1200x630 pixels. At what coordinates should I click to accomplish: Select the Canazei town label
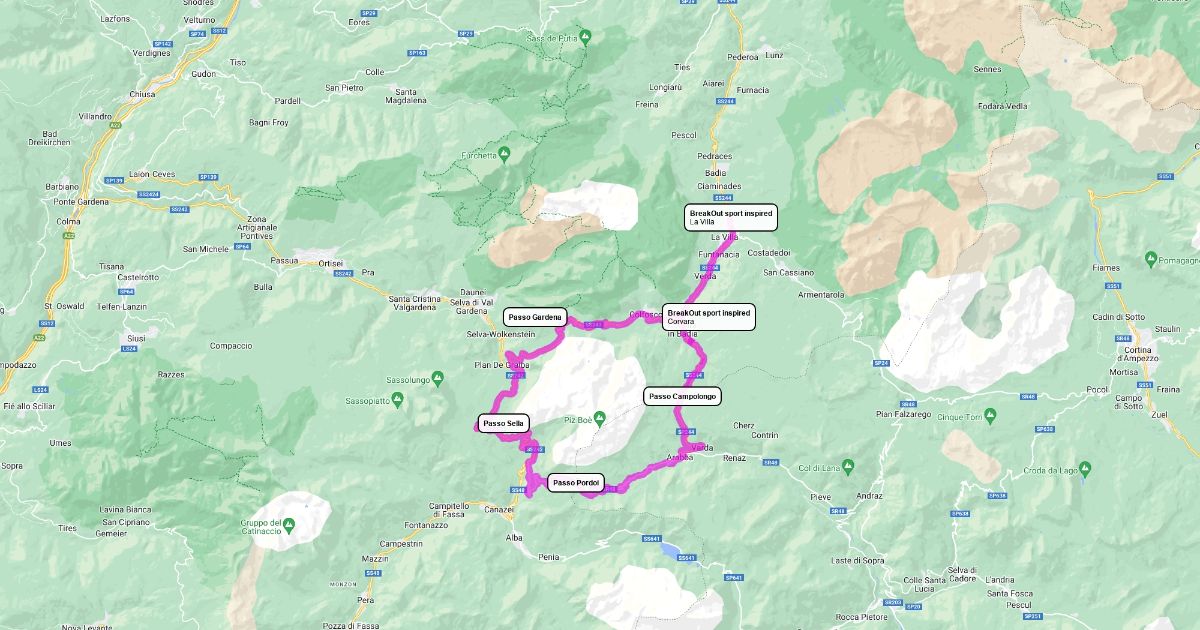[x=500, y=509]
